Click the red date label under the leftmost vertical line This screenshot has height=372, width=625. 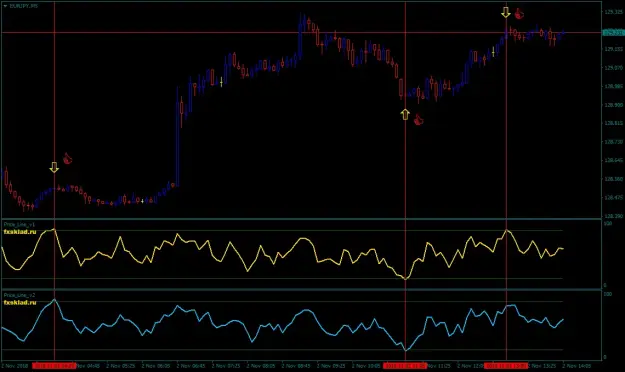click(54, 366)
